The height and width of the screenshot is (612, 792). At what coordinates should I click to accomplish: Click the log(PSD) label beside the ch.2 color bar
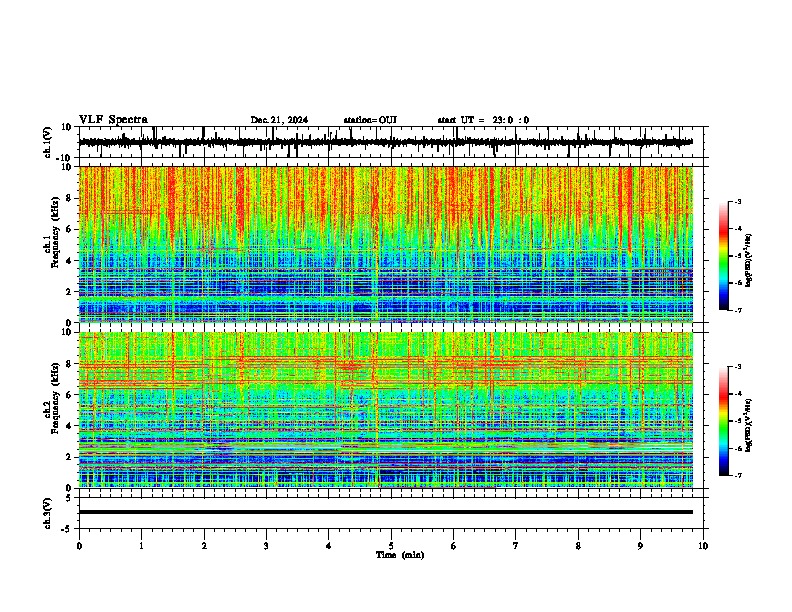click(x=748, y=425)
